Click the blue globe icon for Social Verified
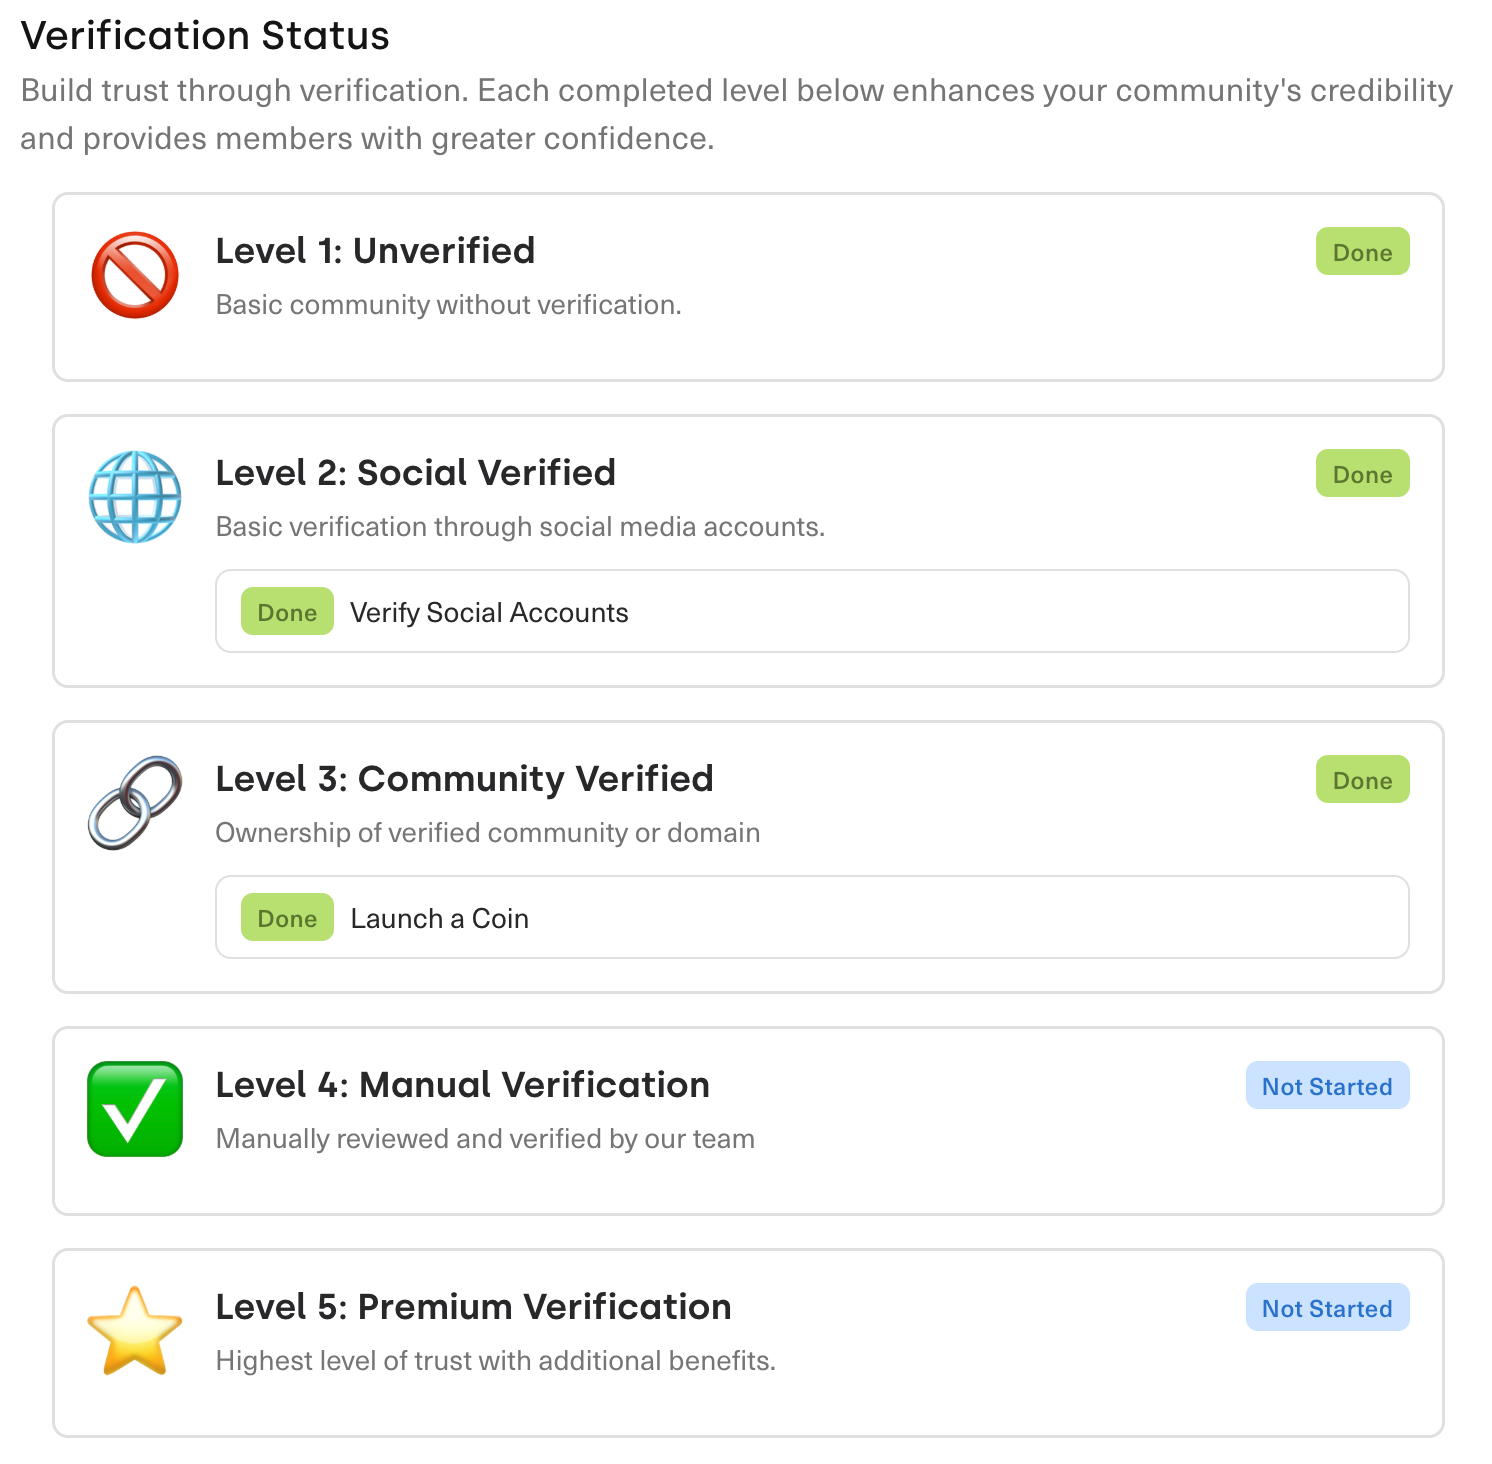The image size is (1492, 1464). tap(135, 497)
